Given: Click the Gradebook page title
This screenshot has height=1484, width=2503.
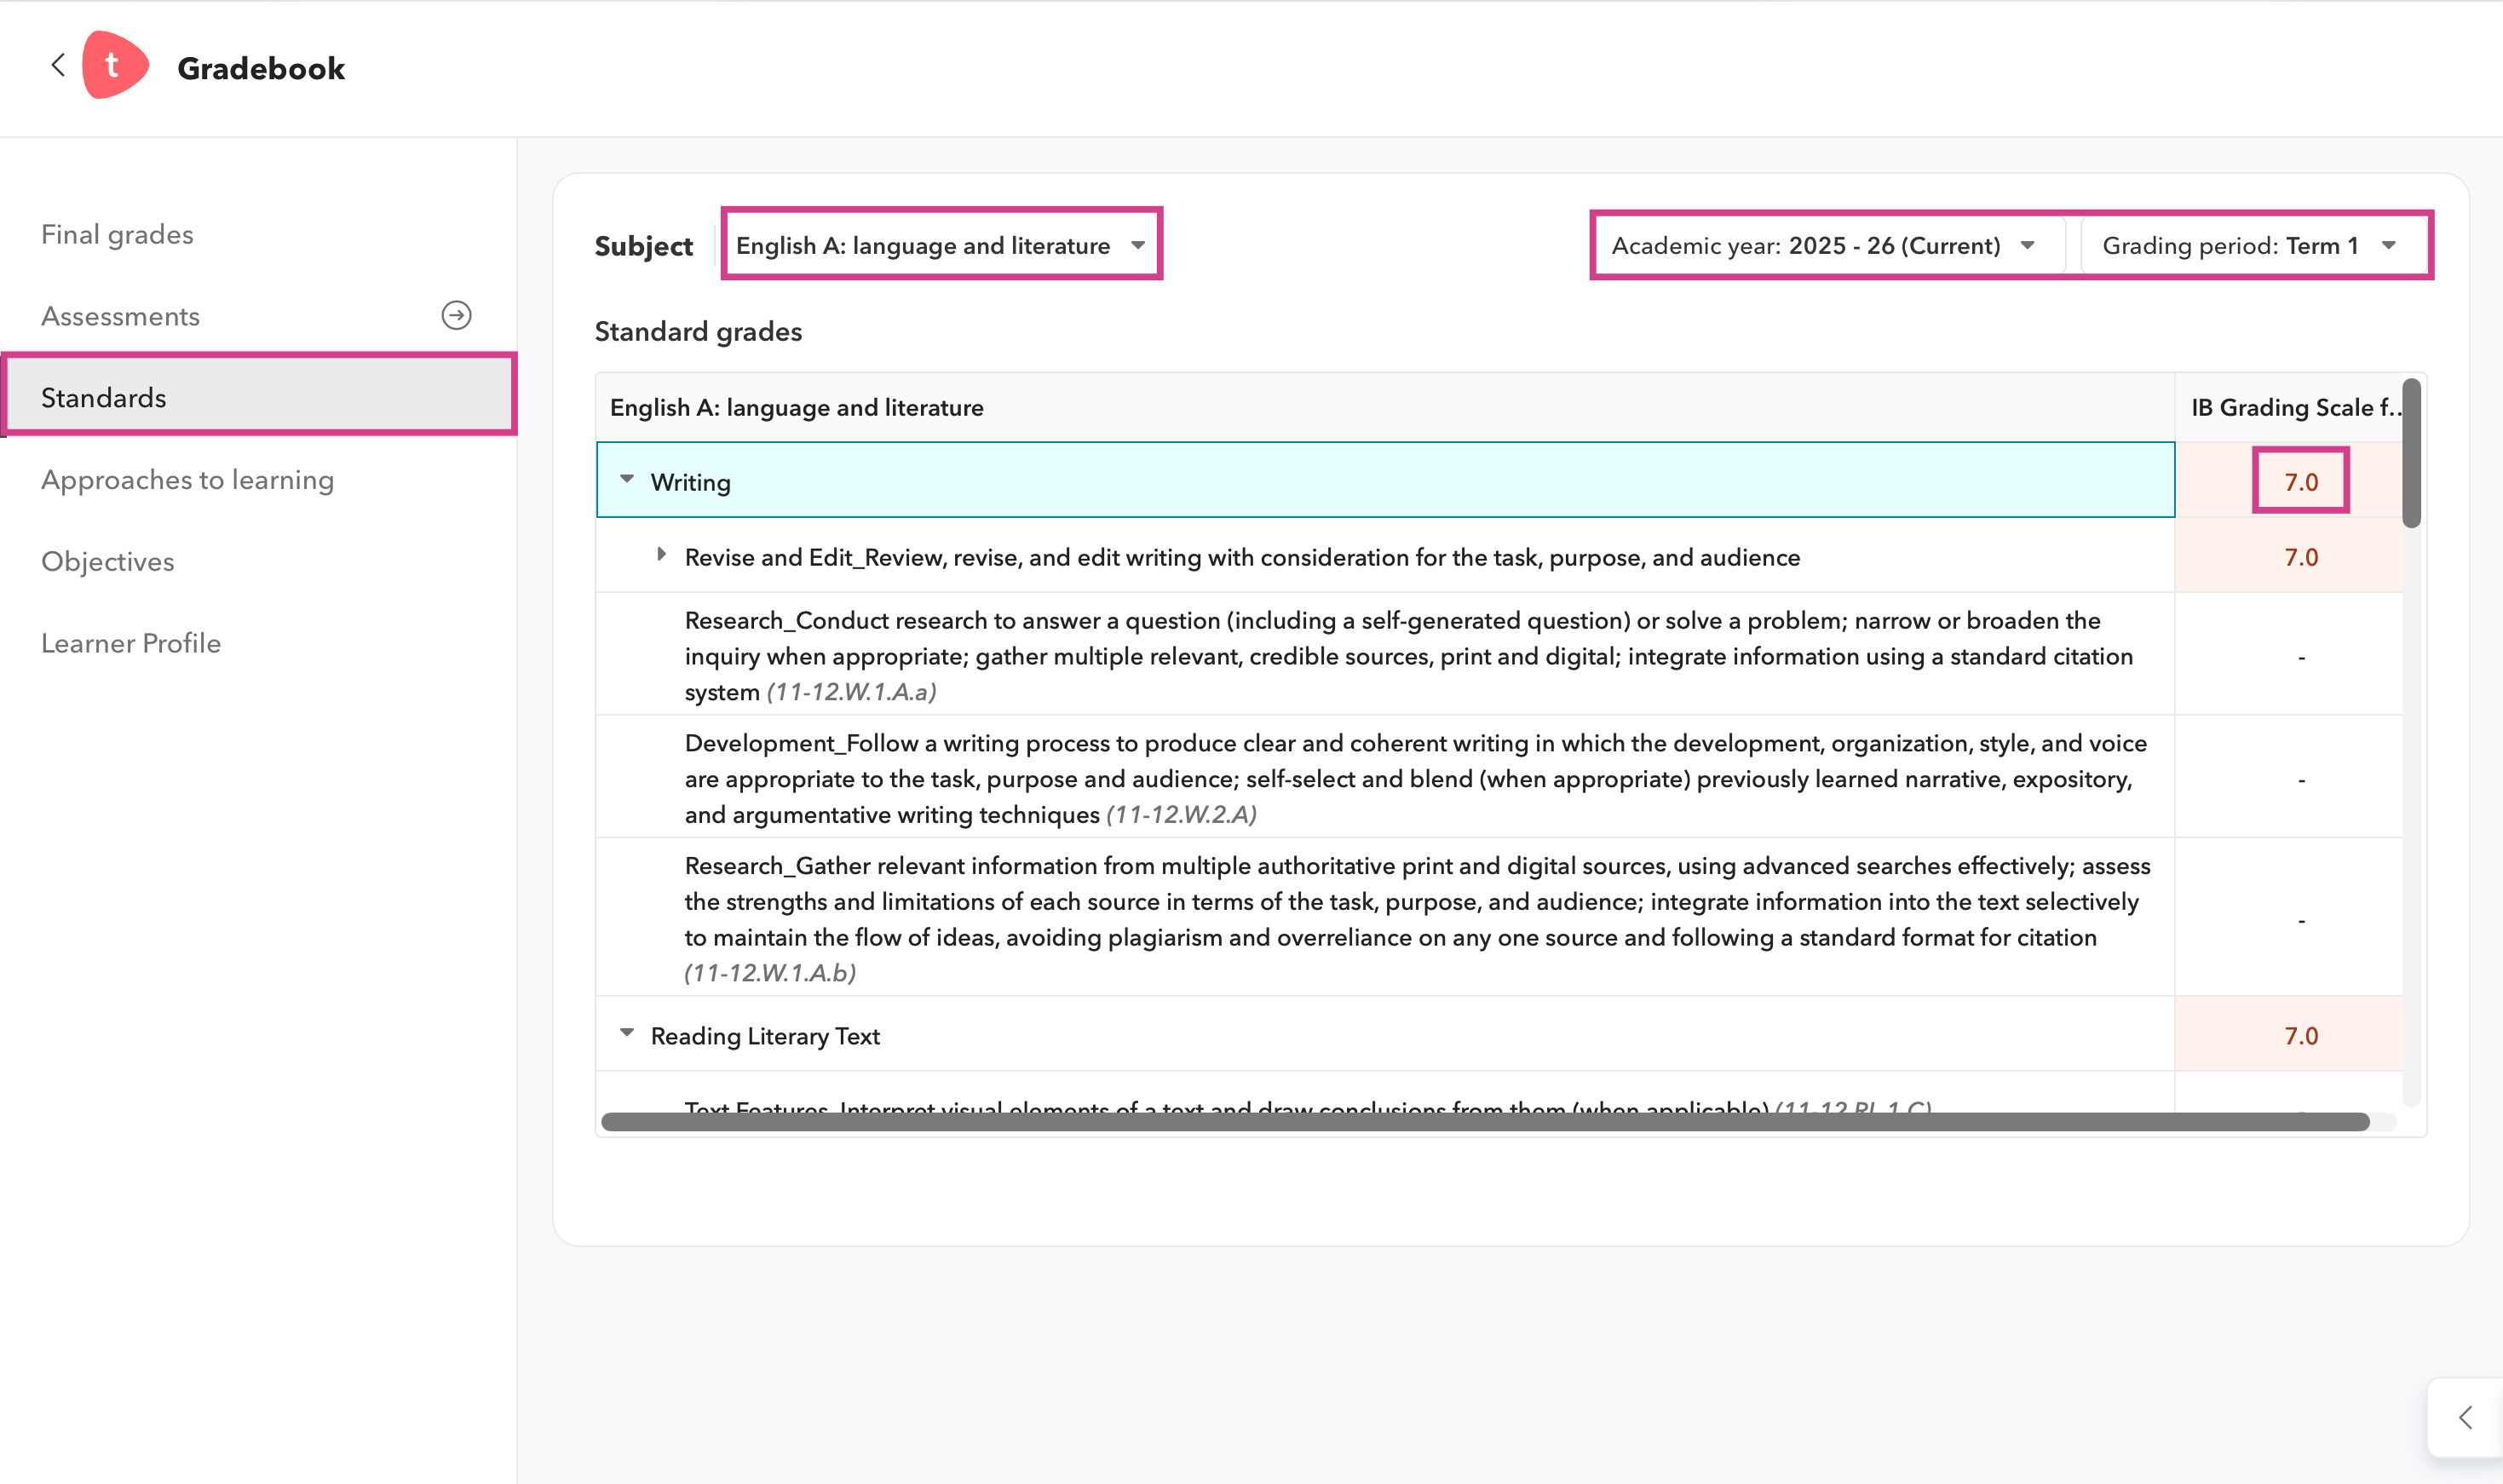Looking at the screenshot, I should click(261, 68).
